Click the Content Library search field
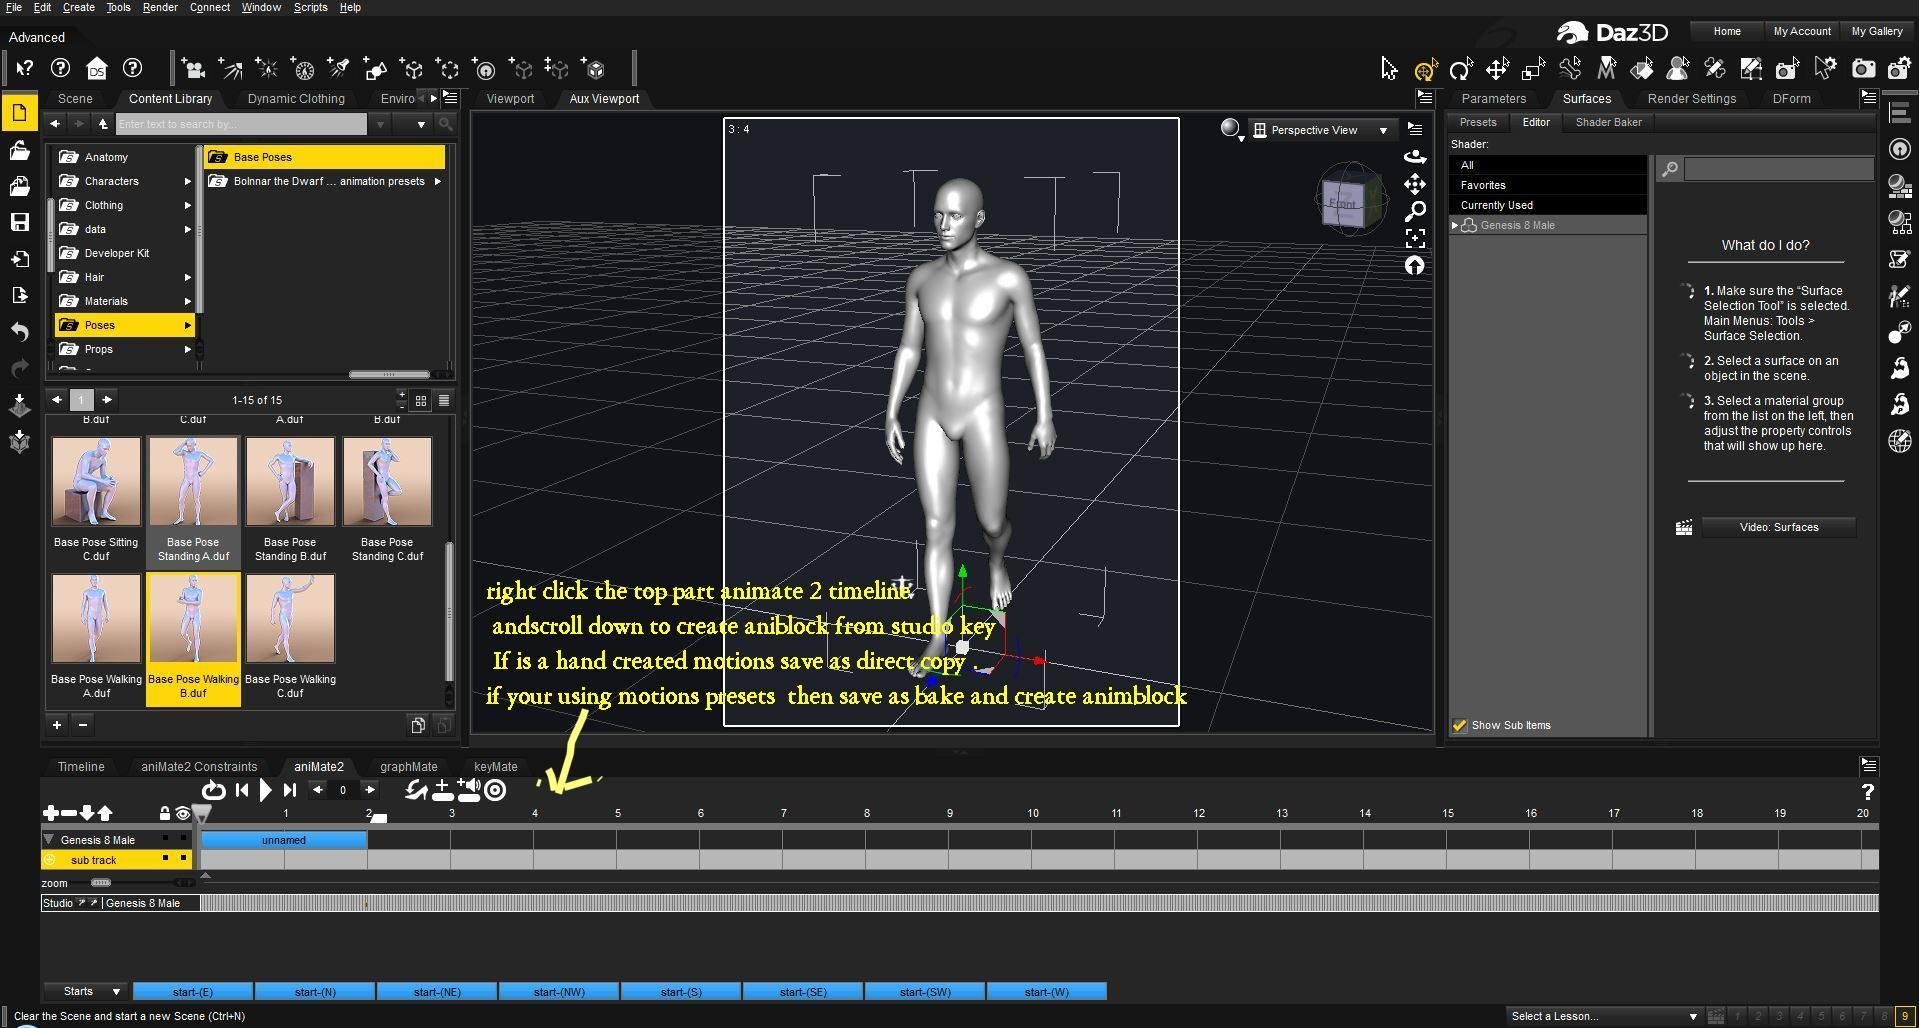The image size is (1919, 1028). pyautogui.click(x=241, y=124)
